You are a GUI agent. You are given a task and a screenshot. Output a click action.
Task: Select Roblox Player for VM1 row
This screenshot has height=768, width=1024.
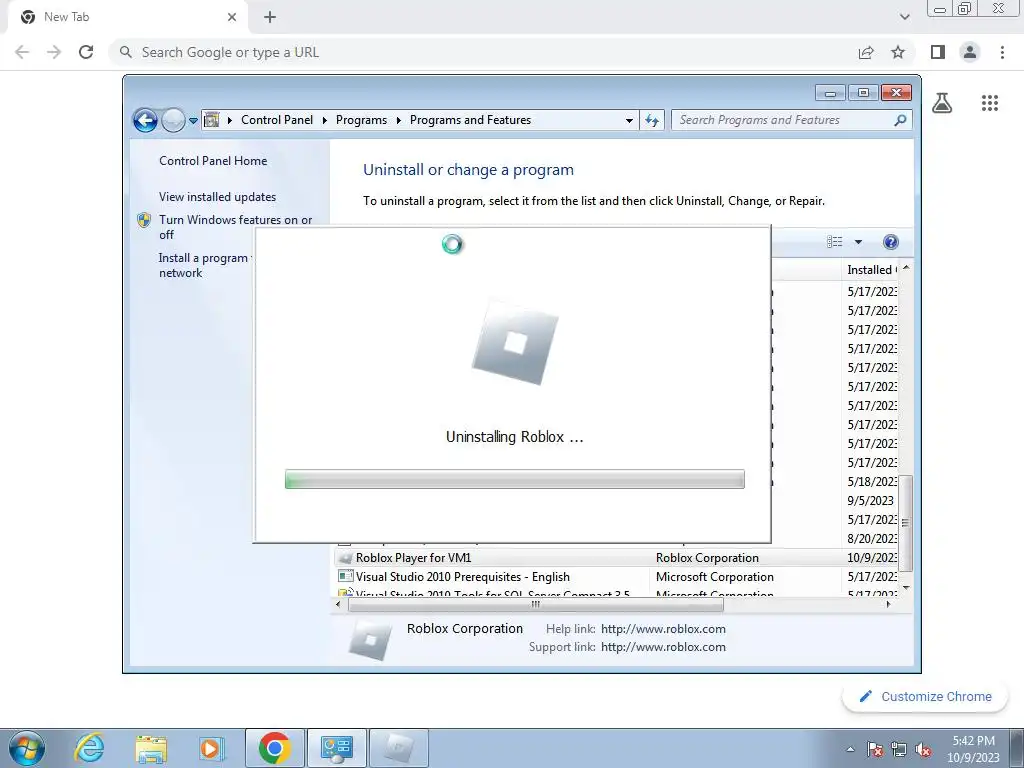[x=617, y=558]
